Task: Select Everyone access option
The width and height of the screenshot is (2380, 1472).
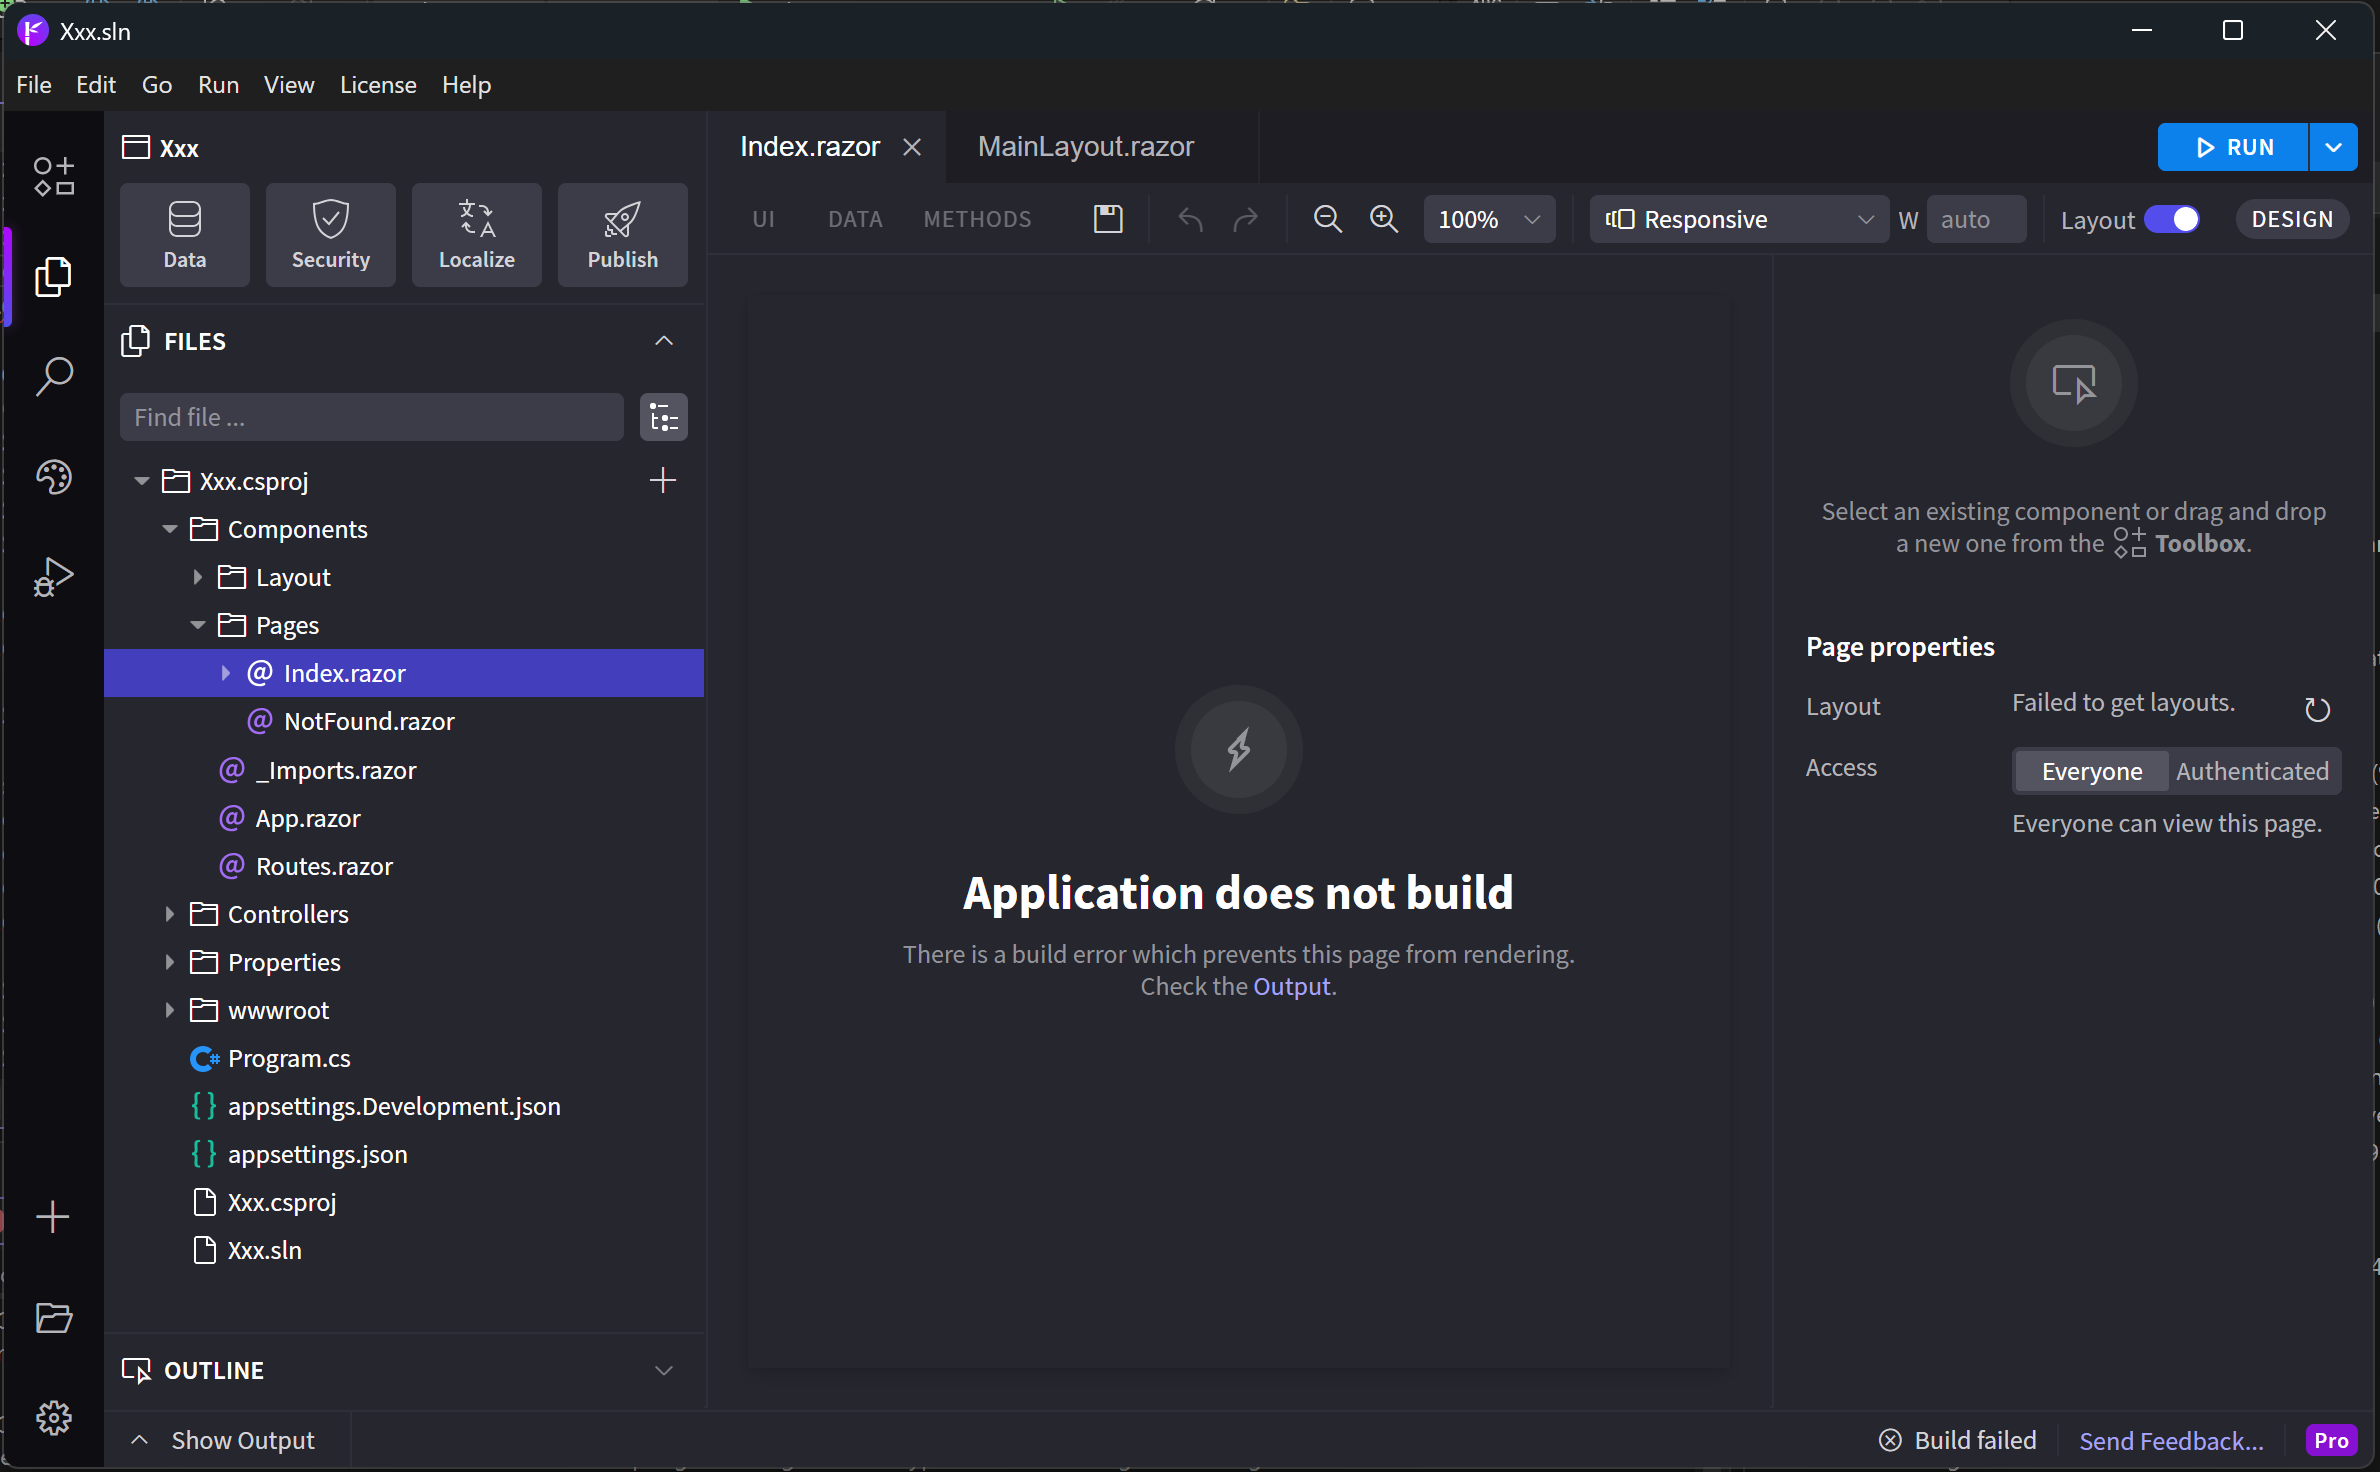Action: (x=2091, y=771)
